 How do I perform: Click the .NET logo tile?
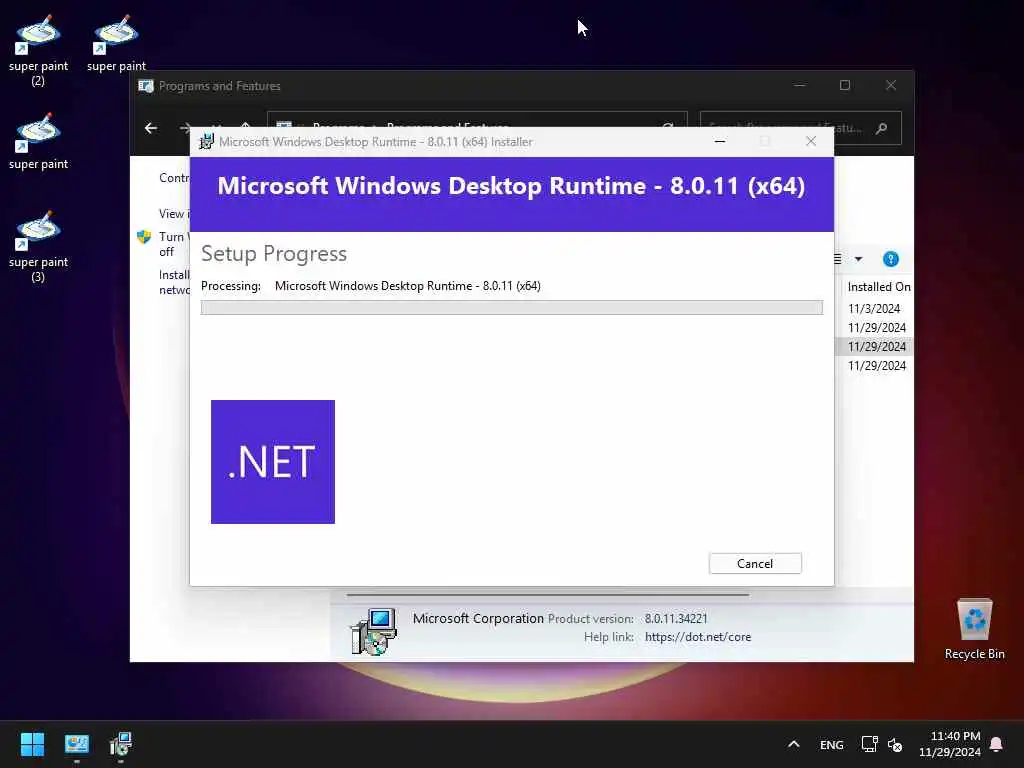tap(272, 462)
